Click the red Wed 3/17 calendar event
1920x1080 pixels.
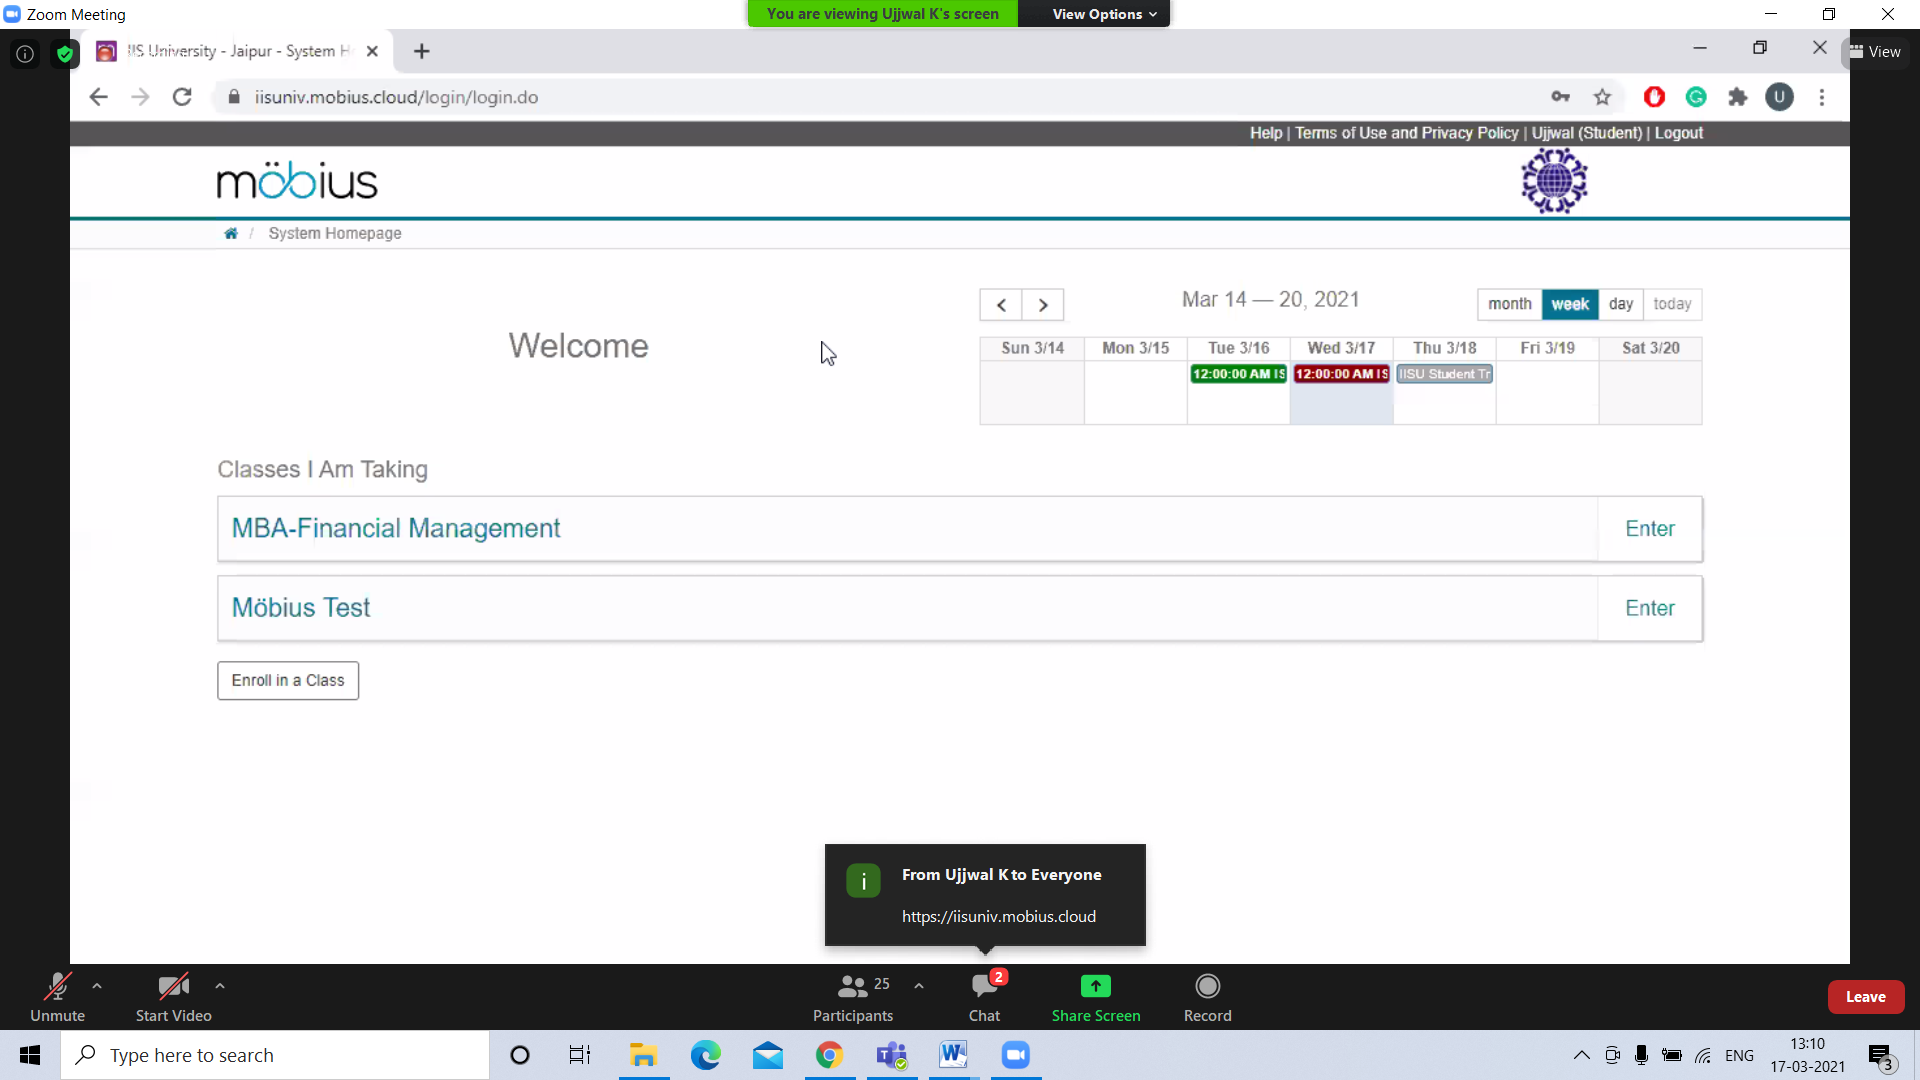click(1341, 374)
